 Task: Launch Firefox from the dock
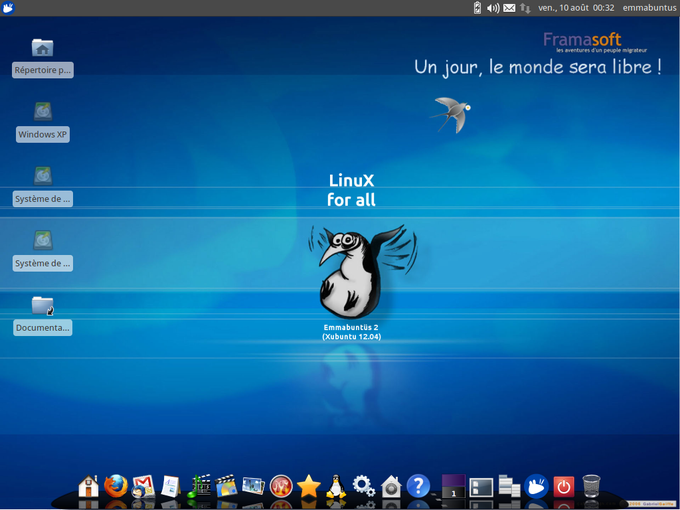(x=116, y=486)
